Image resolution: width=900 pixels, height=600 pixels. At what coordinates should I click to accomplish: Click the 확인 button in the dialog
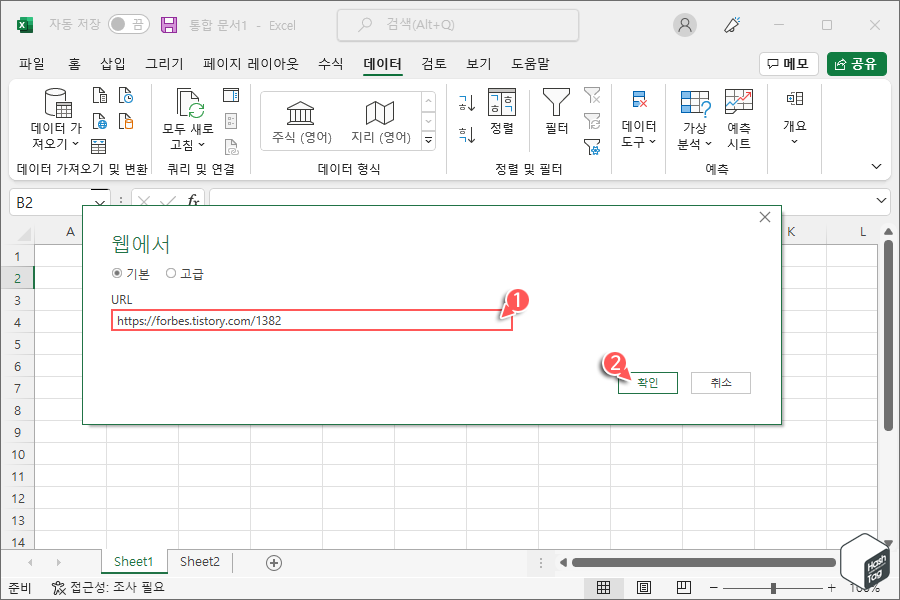coord(647,382)
